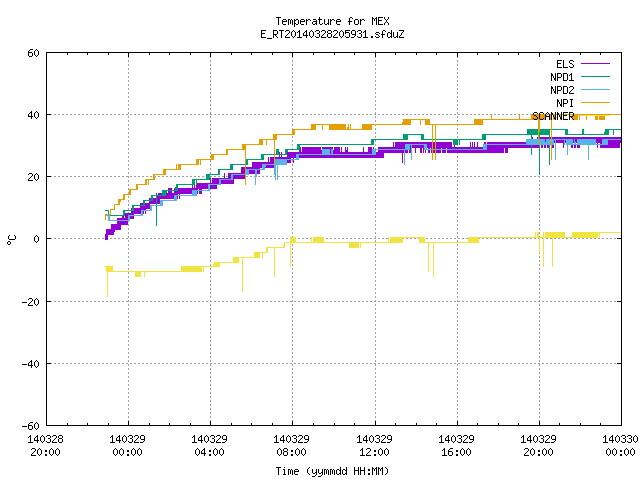This screenshot has height=480, width=640.
Task: Select the filename E_RT20140328205931.sfduZ subtitle
Action: point(332,34)
